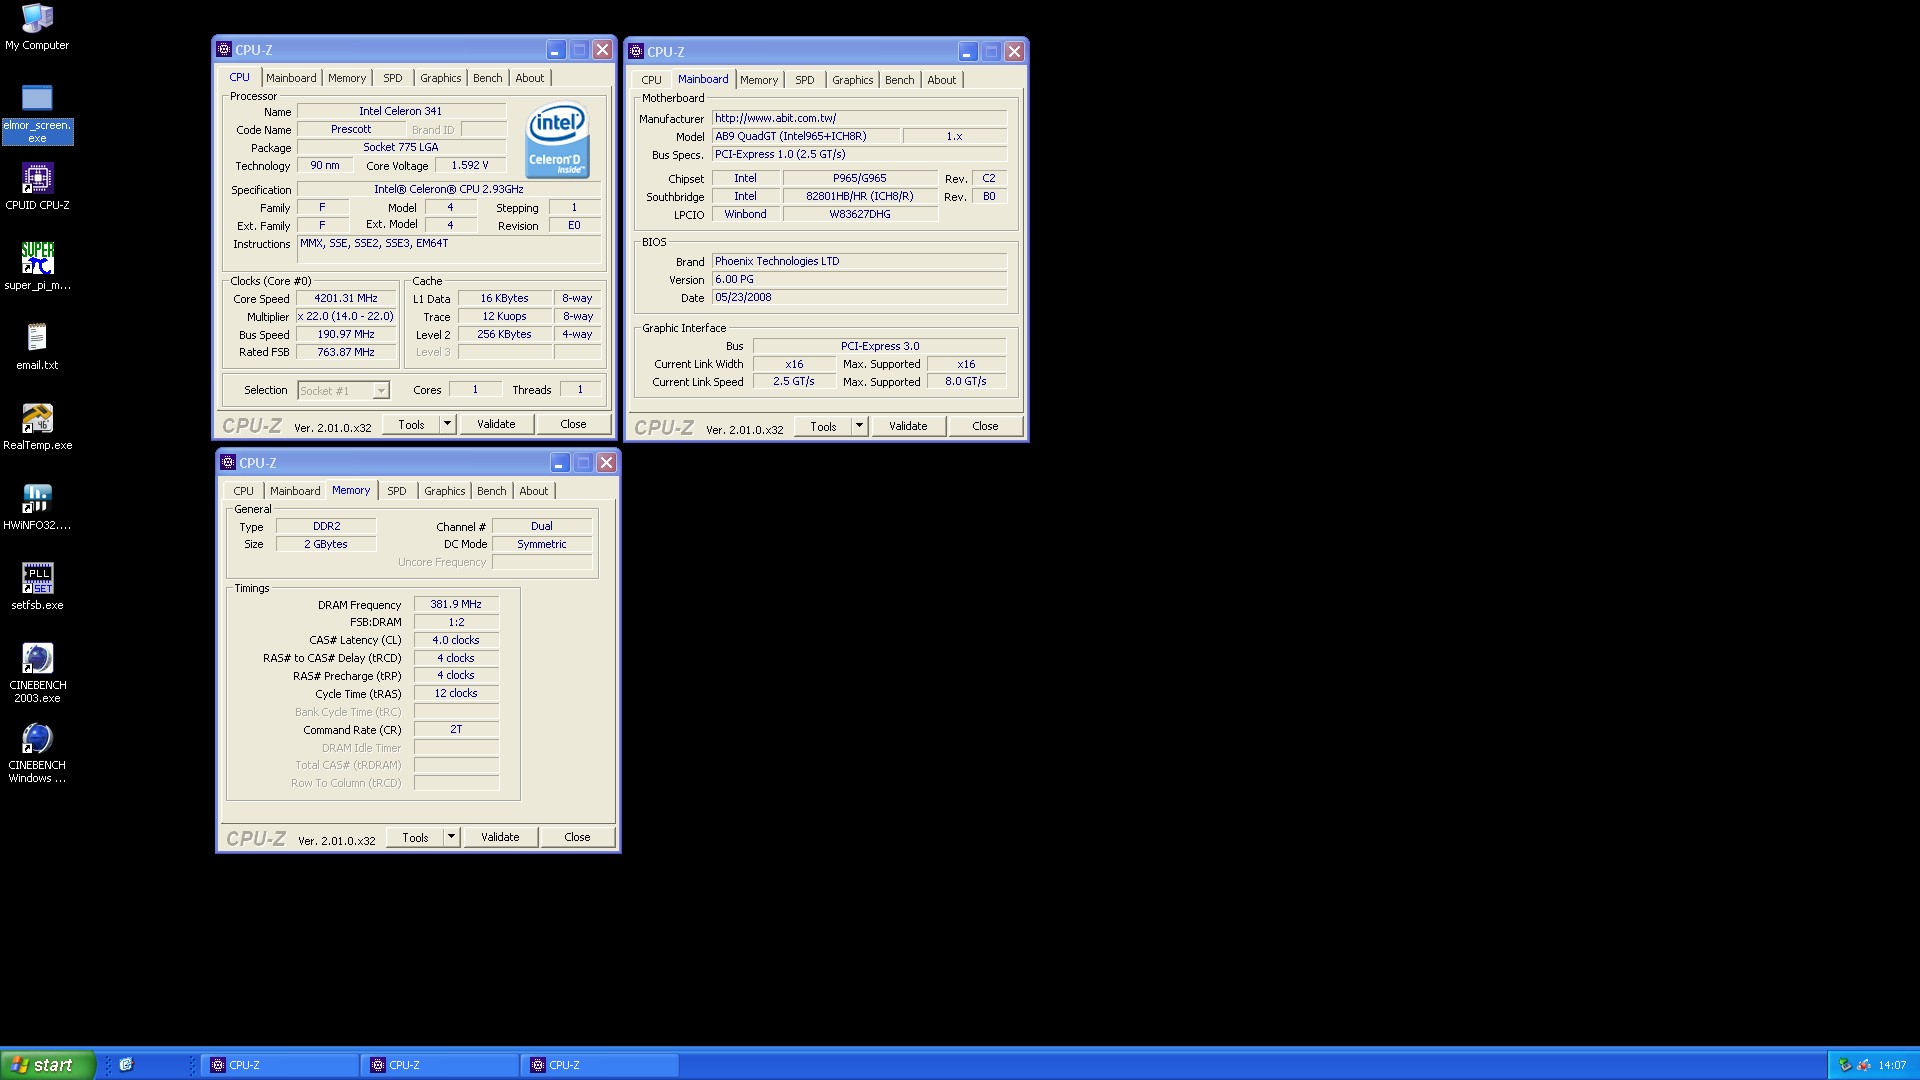Open Bench tab in Memory window

[492, 491]
